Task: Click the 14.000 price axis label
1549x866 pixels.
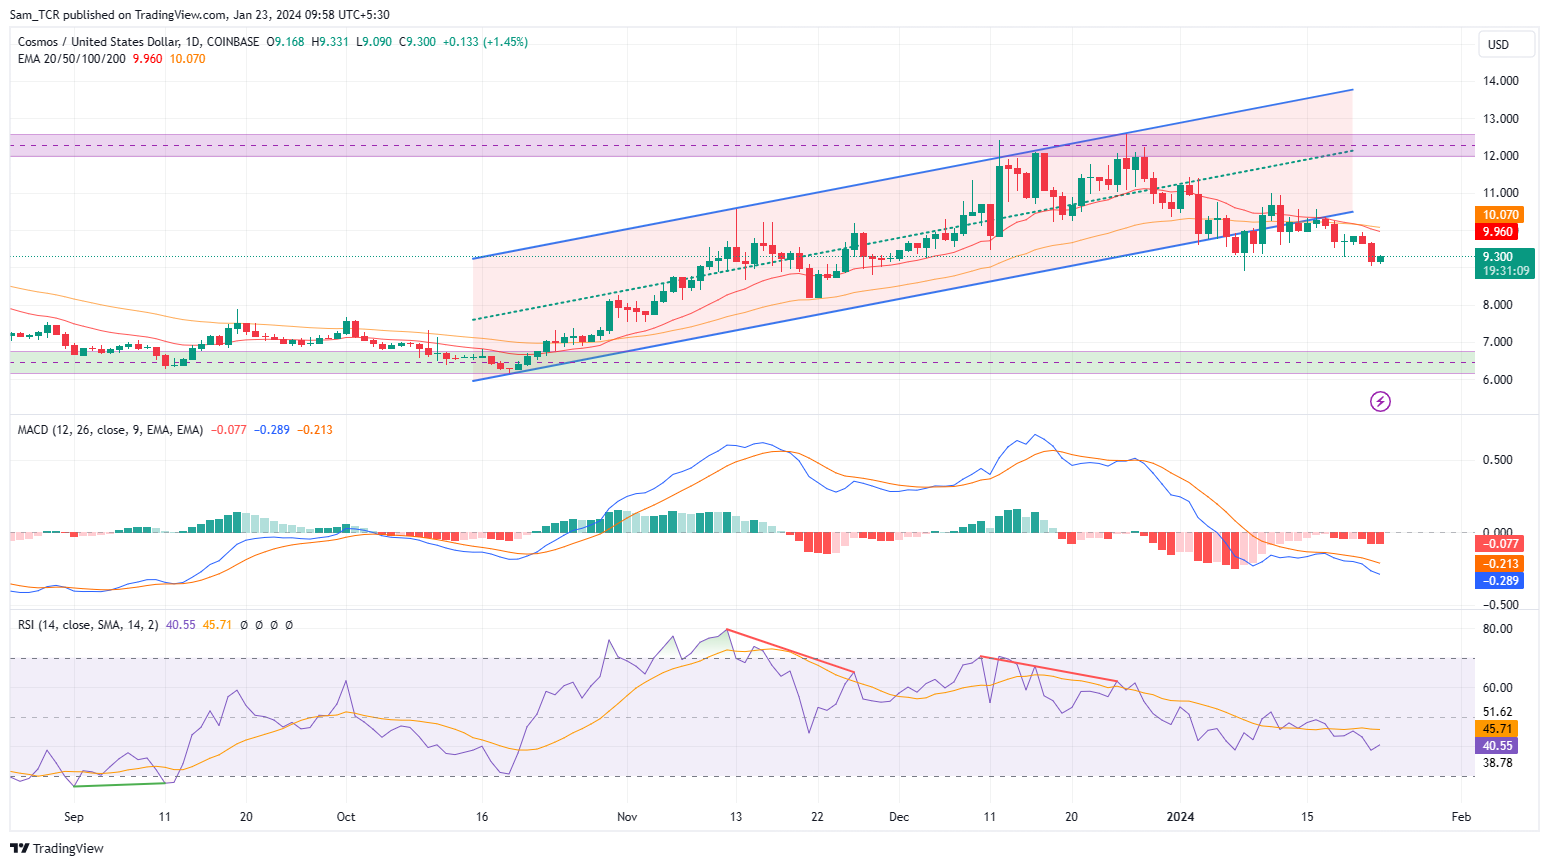Action: pyautogui.click(x=1500, y=81)
